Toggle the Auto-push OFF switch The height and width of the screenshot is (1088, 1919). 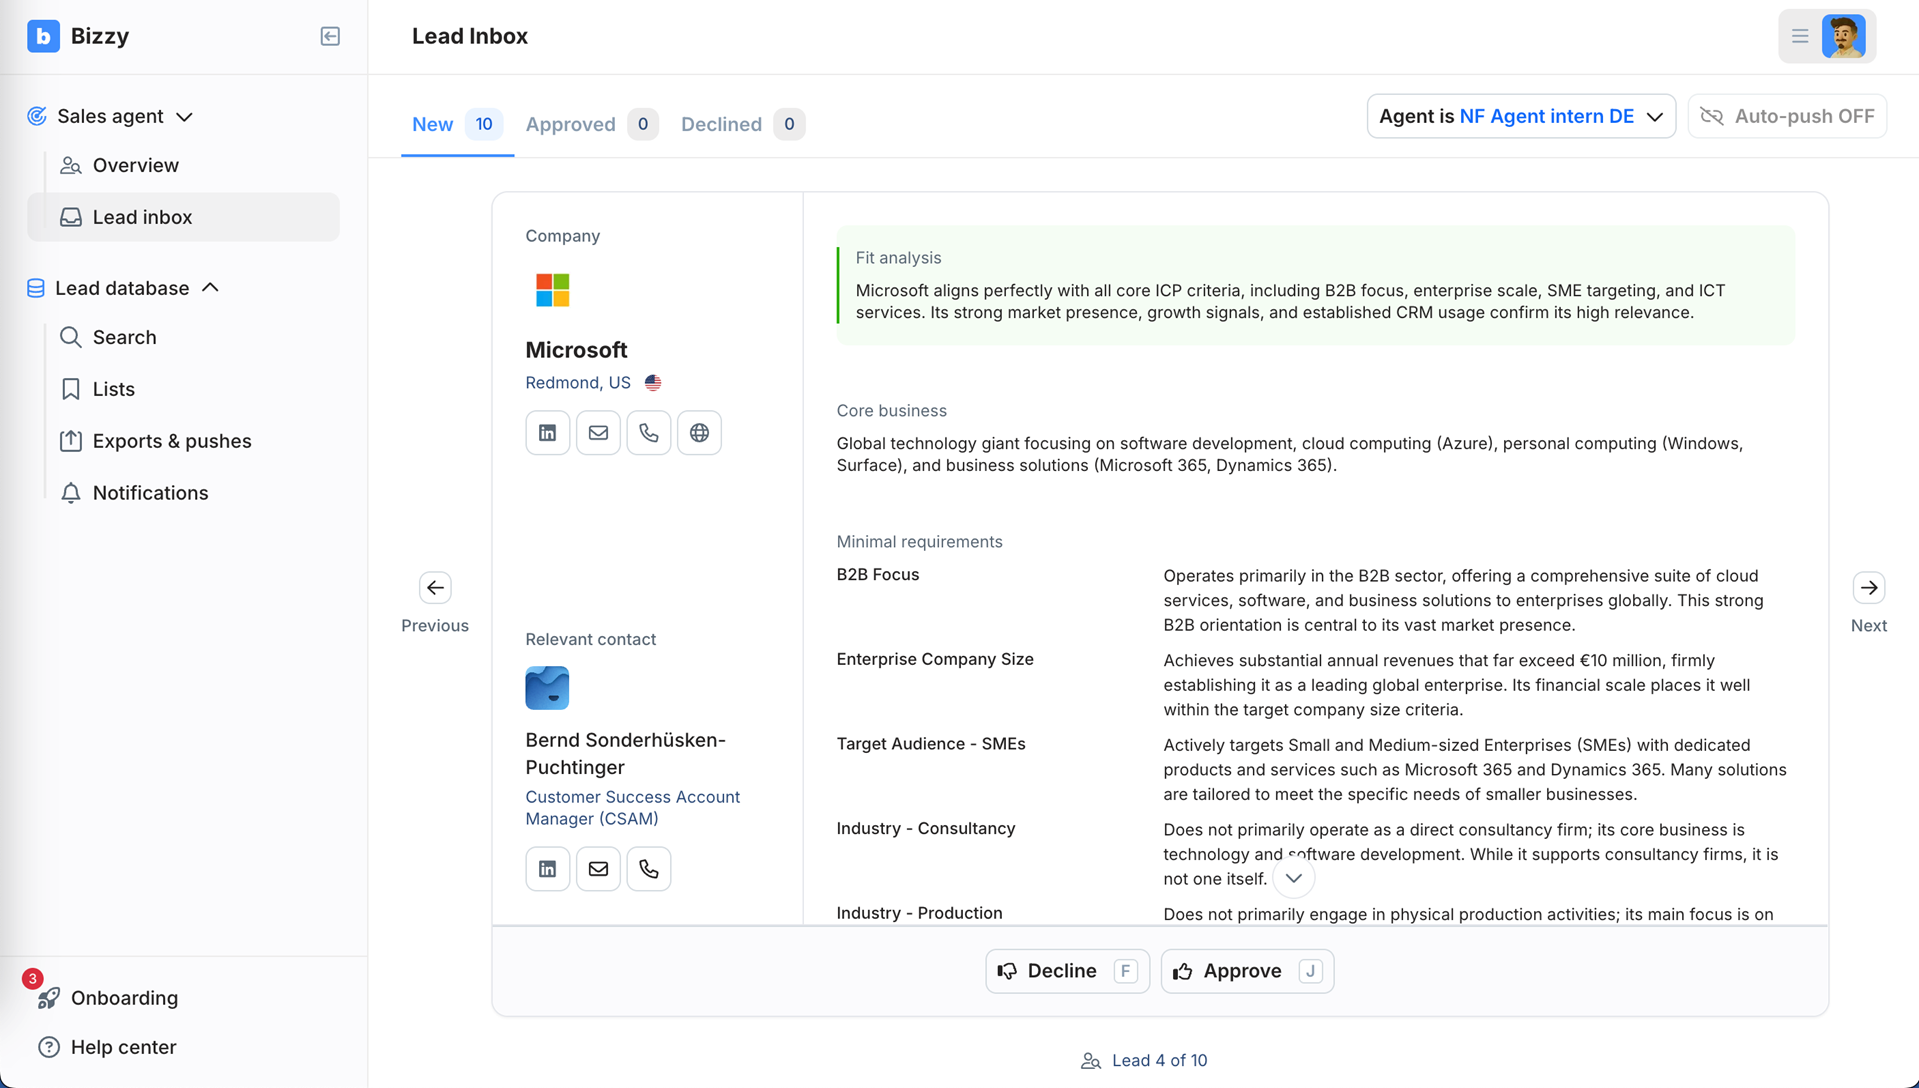point(1787,117)
